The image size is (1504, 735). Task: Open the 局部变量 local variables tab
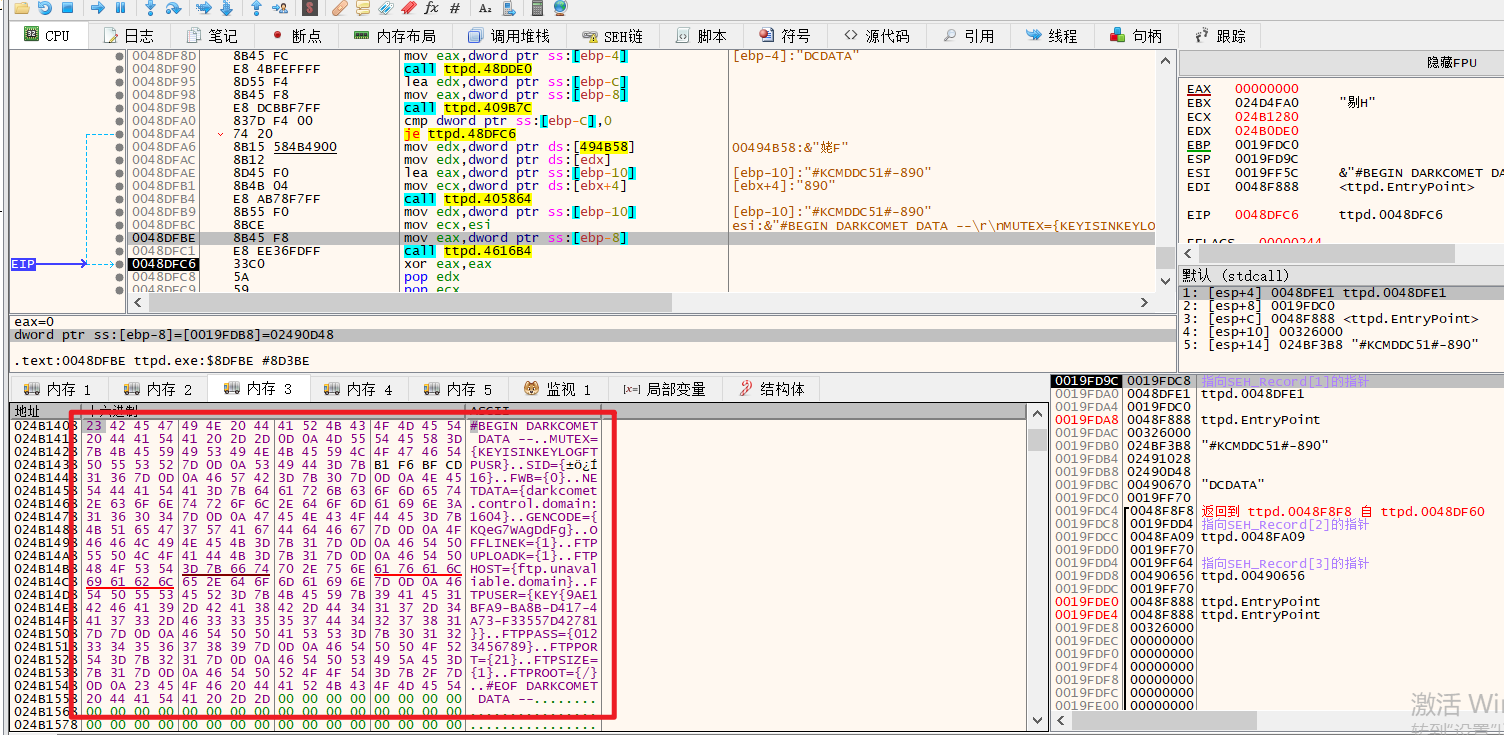(x=664, y=389)
